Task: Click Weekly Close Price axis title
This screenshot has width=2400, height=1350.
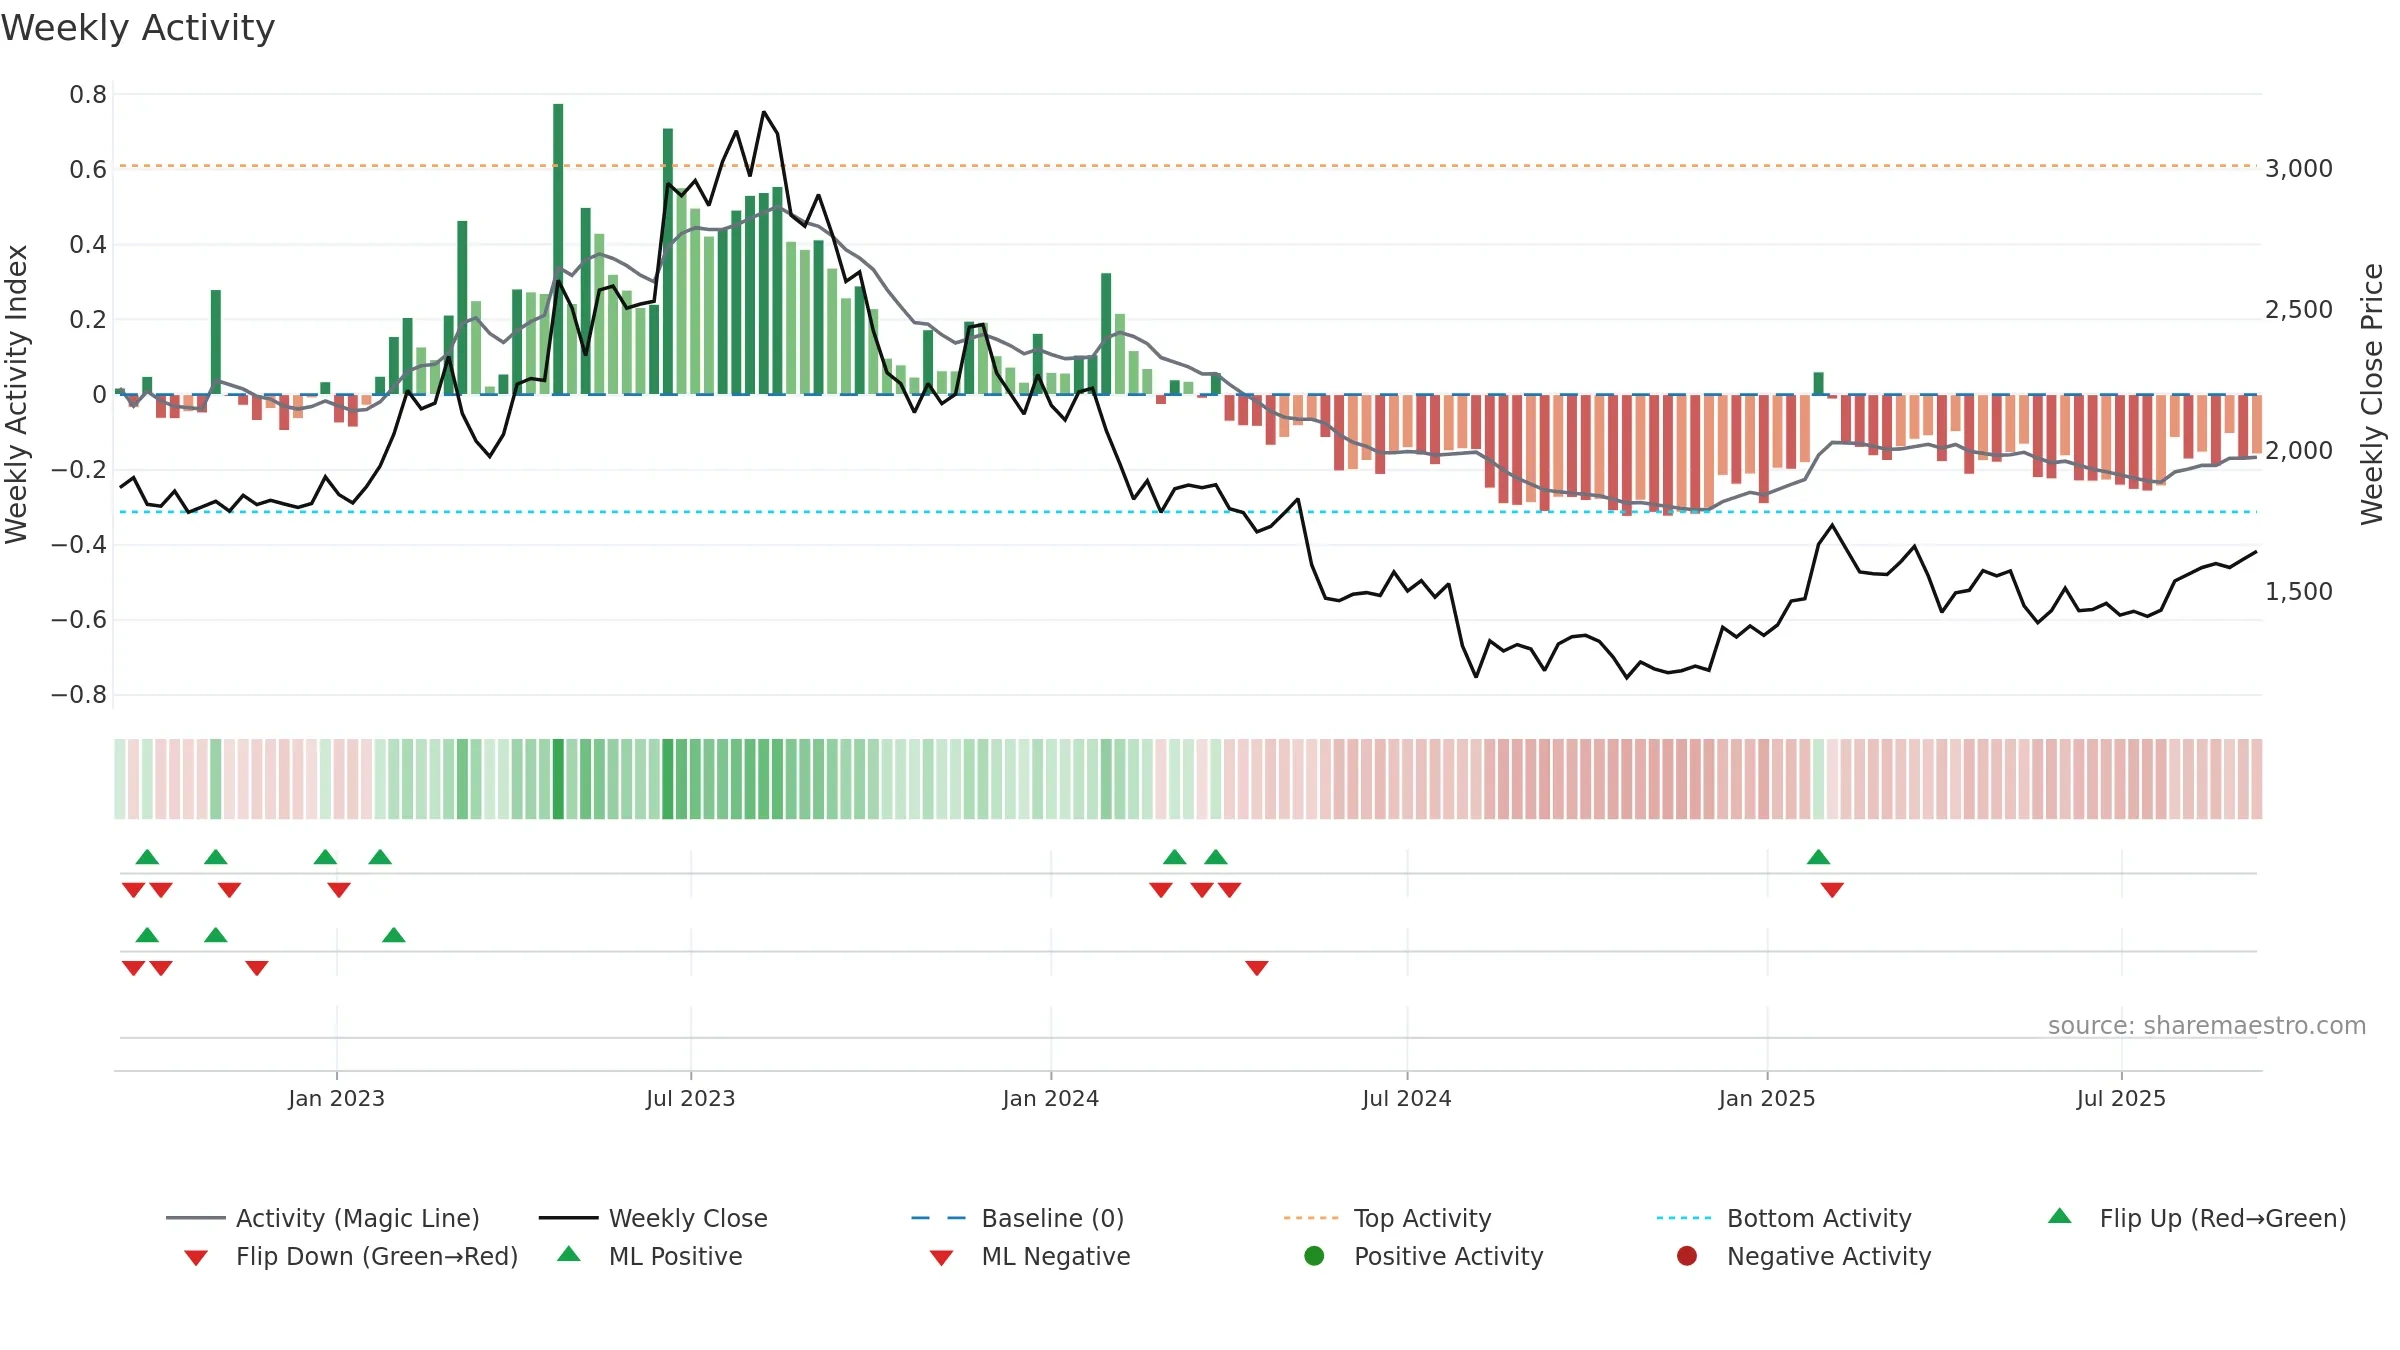Action: tap(2372, 394)
